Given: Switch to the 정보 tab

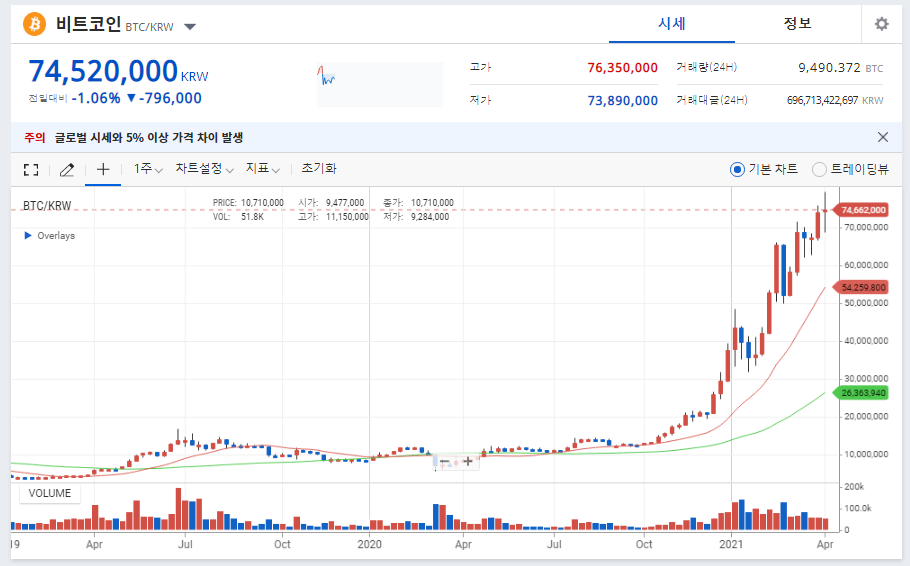Looking at the screenshot, I should pos(797,24).
